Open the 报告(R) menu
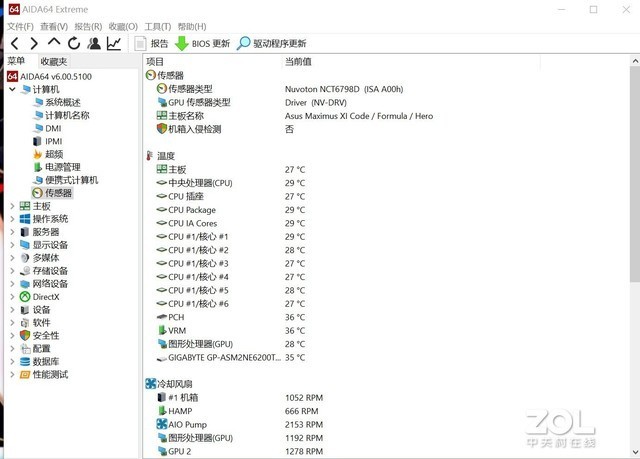The width and height of the screenshot is (640, 459). pyautogui.click(x=88, y=27)
